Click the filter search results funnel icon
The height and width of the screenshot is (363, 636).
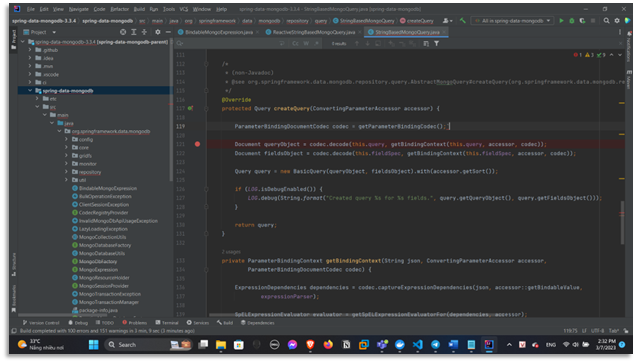436,43
